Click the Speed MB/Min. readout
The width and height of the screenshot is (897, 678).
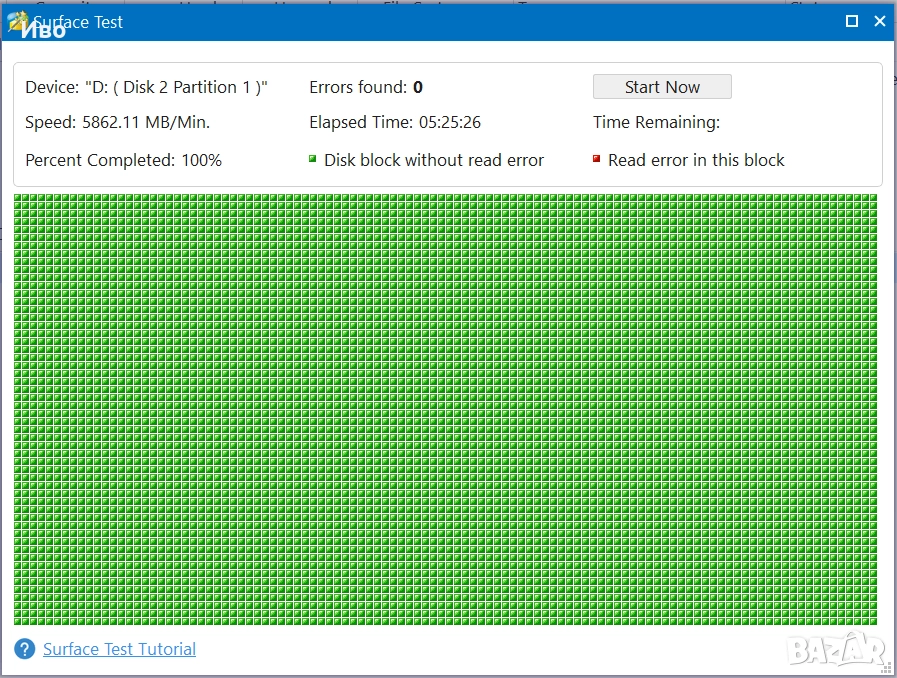(117, 122)
